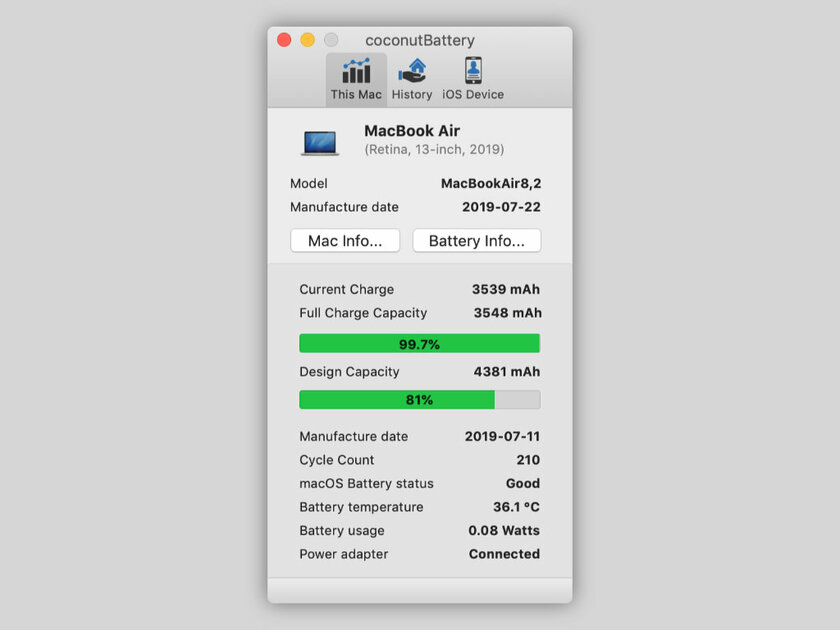Click the 81% design capacity bar
Viewport: 840px width, 630px height.
(419, 400)
